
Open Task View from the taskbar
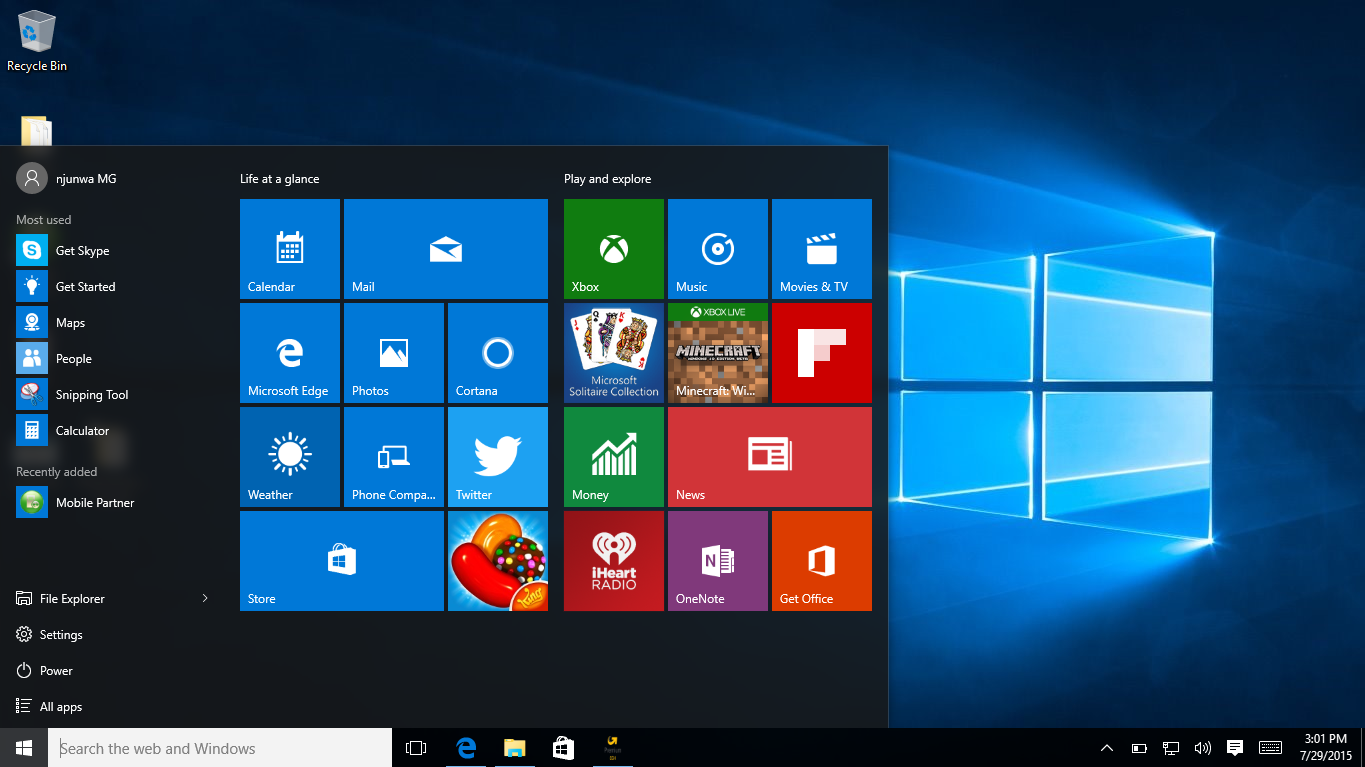[416, 748]
